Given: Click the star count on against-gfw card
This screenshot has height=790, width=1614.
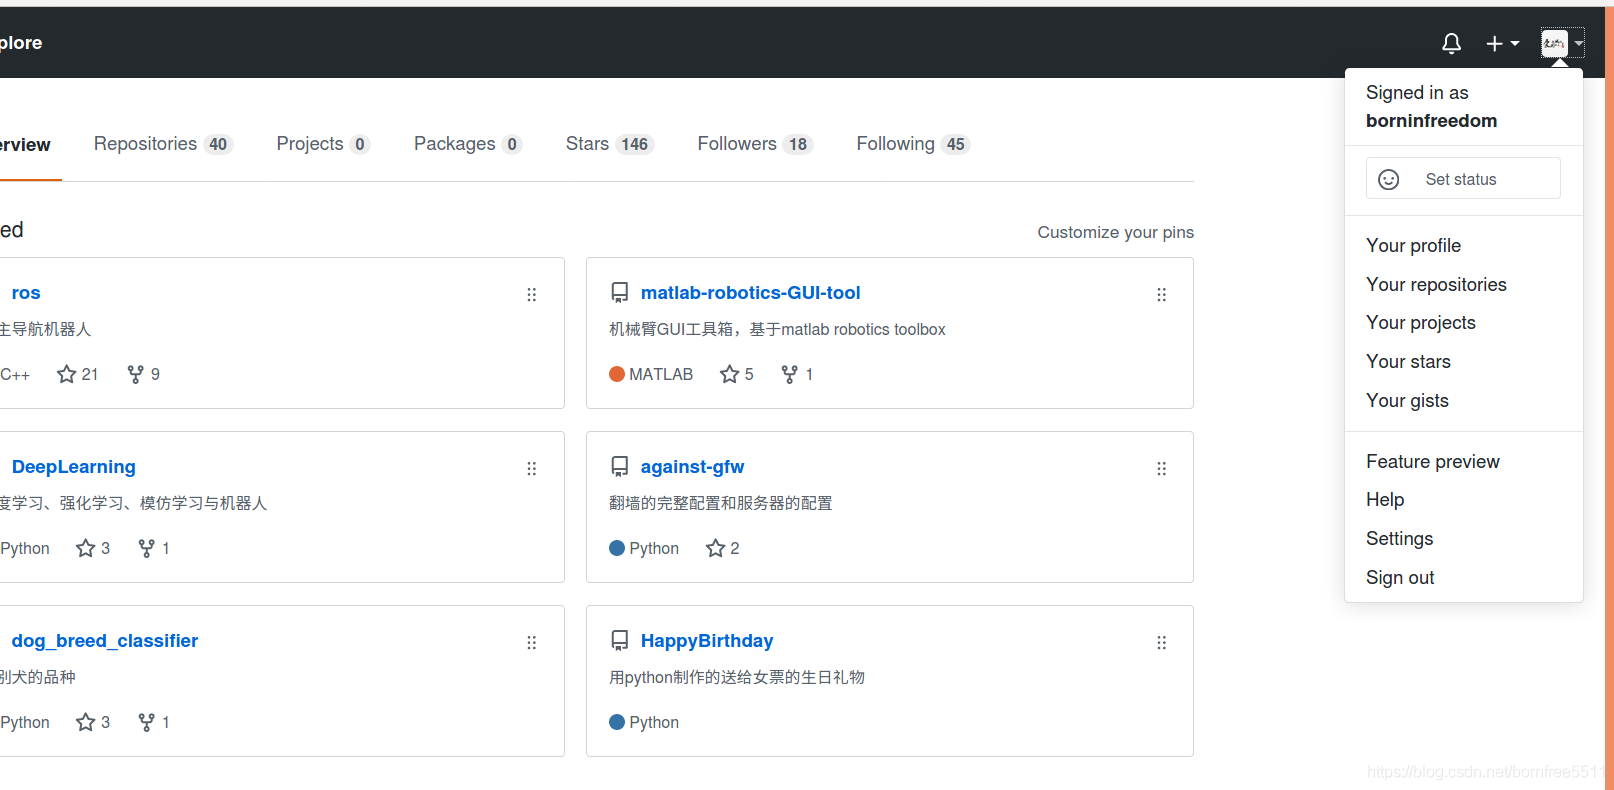Looking at the screenshot, I should tap(723, 548).
